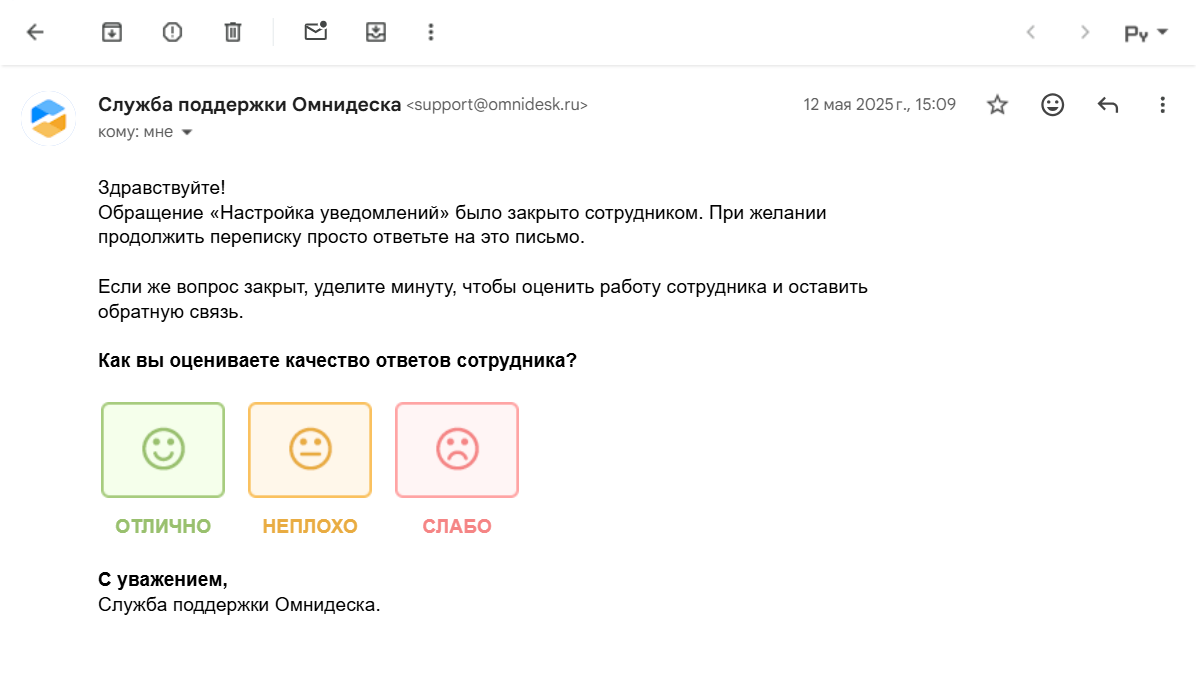This screenshot has width=1196, height=685.
Task: Reply using the curved arrow icon
Action: (x=1107, y=105)
